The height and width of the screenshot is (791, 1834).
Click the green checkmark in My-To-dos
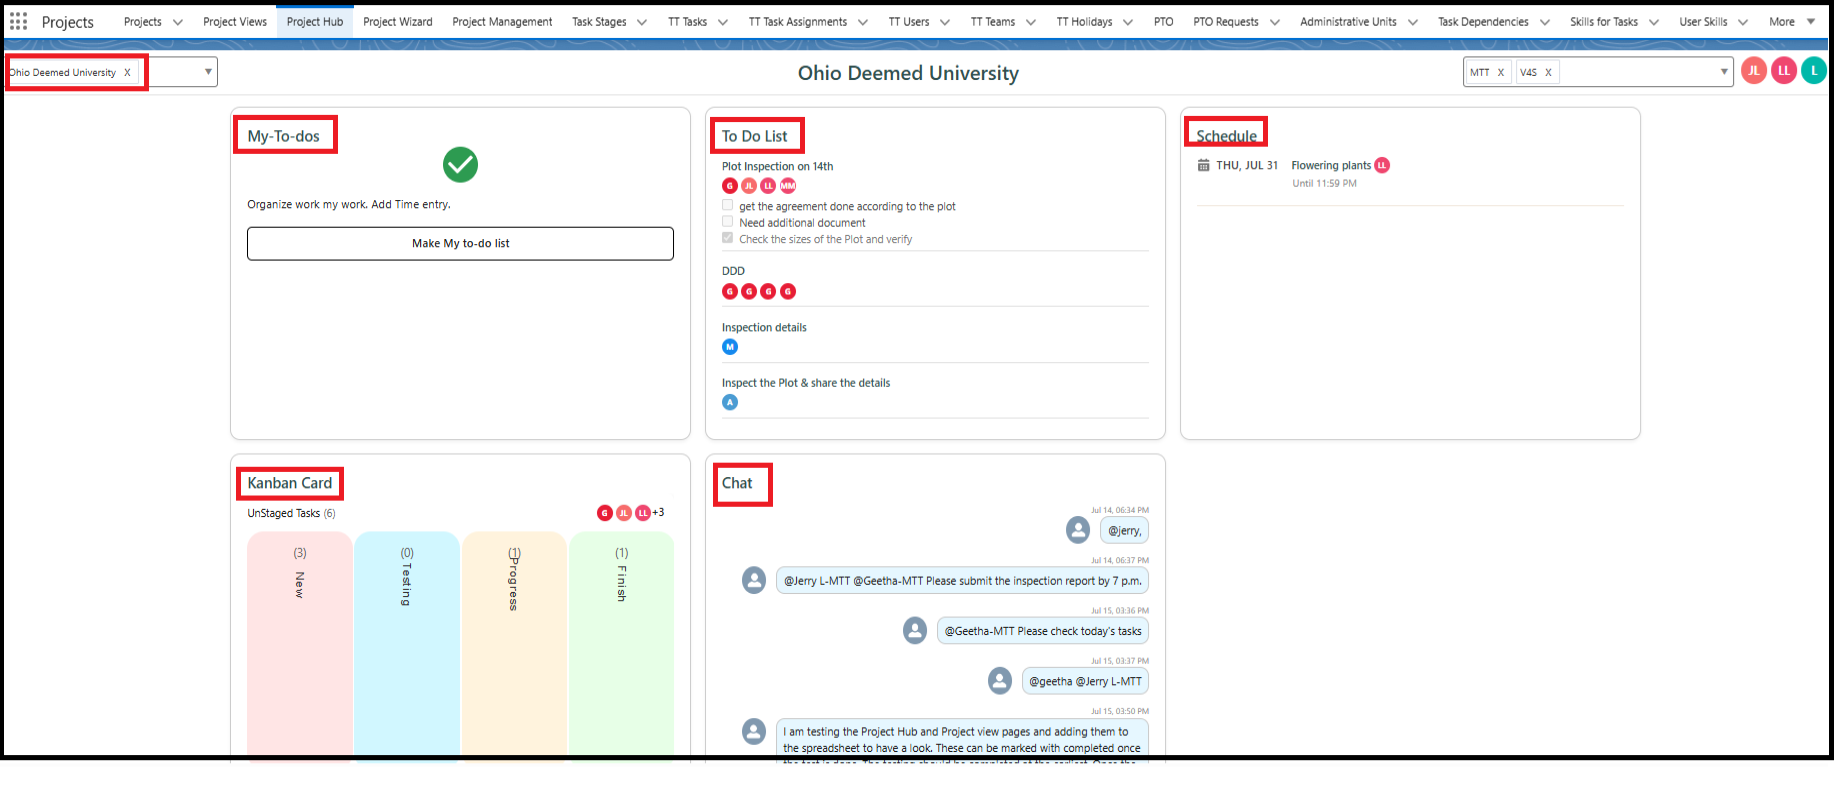(x=460, y=164)
